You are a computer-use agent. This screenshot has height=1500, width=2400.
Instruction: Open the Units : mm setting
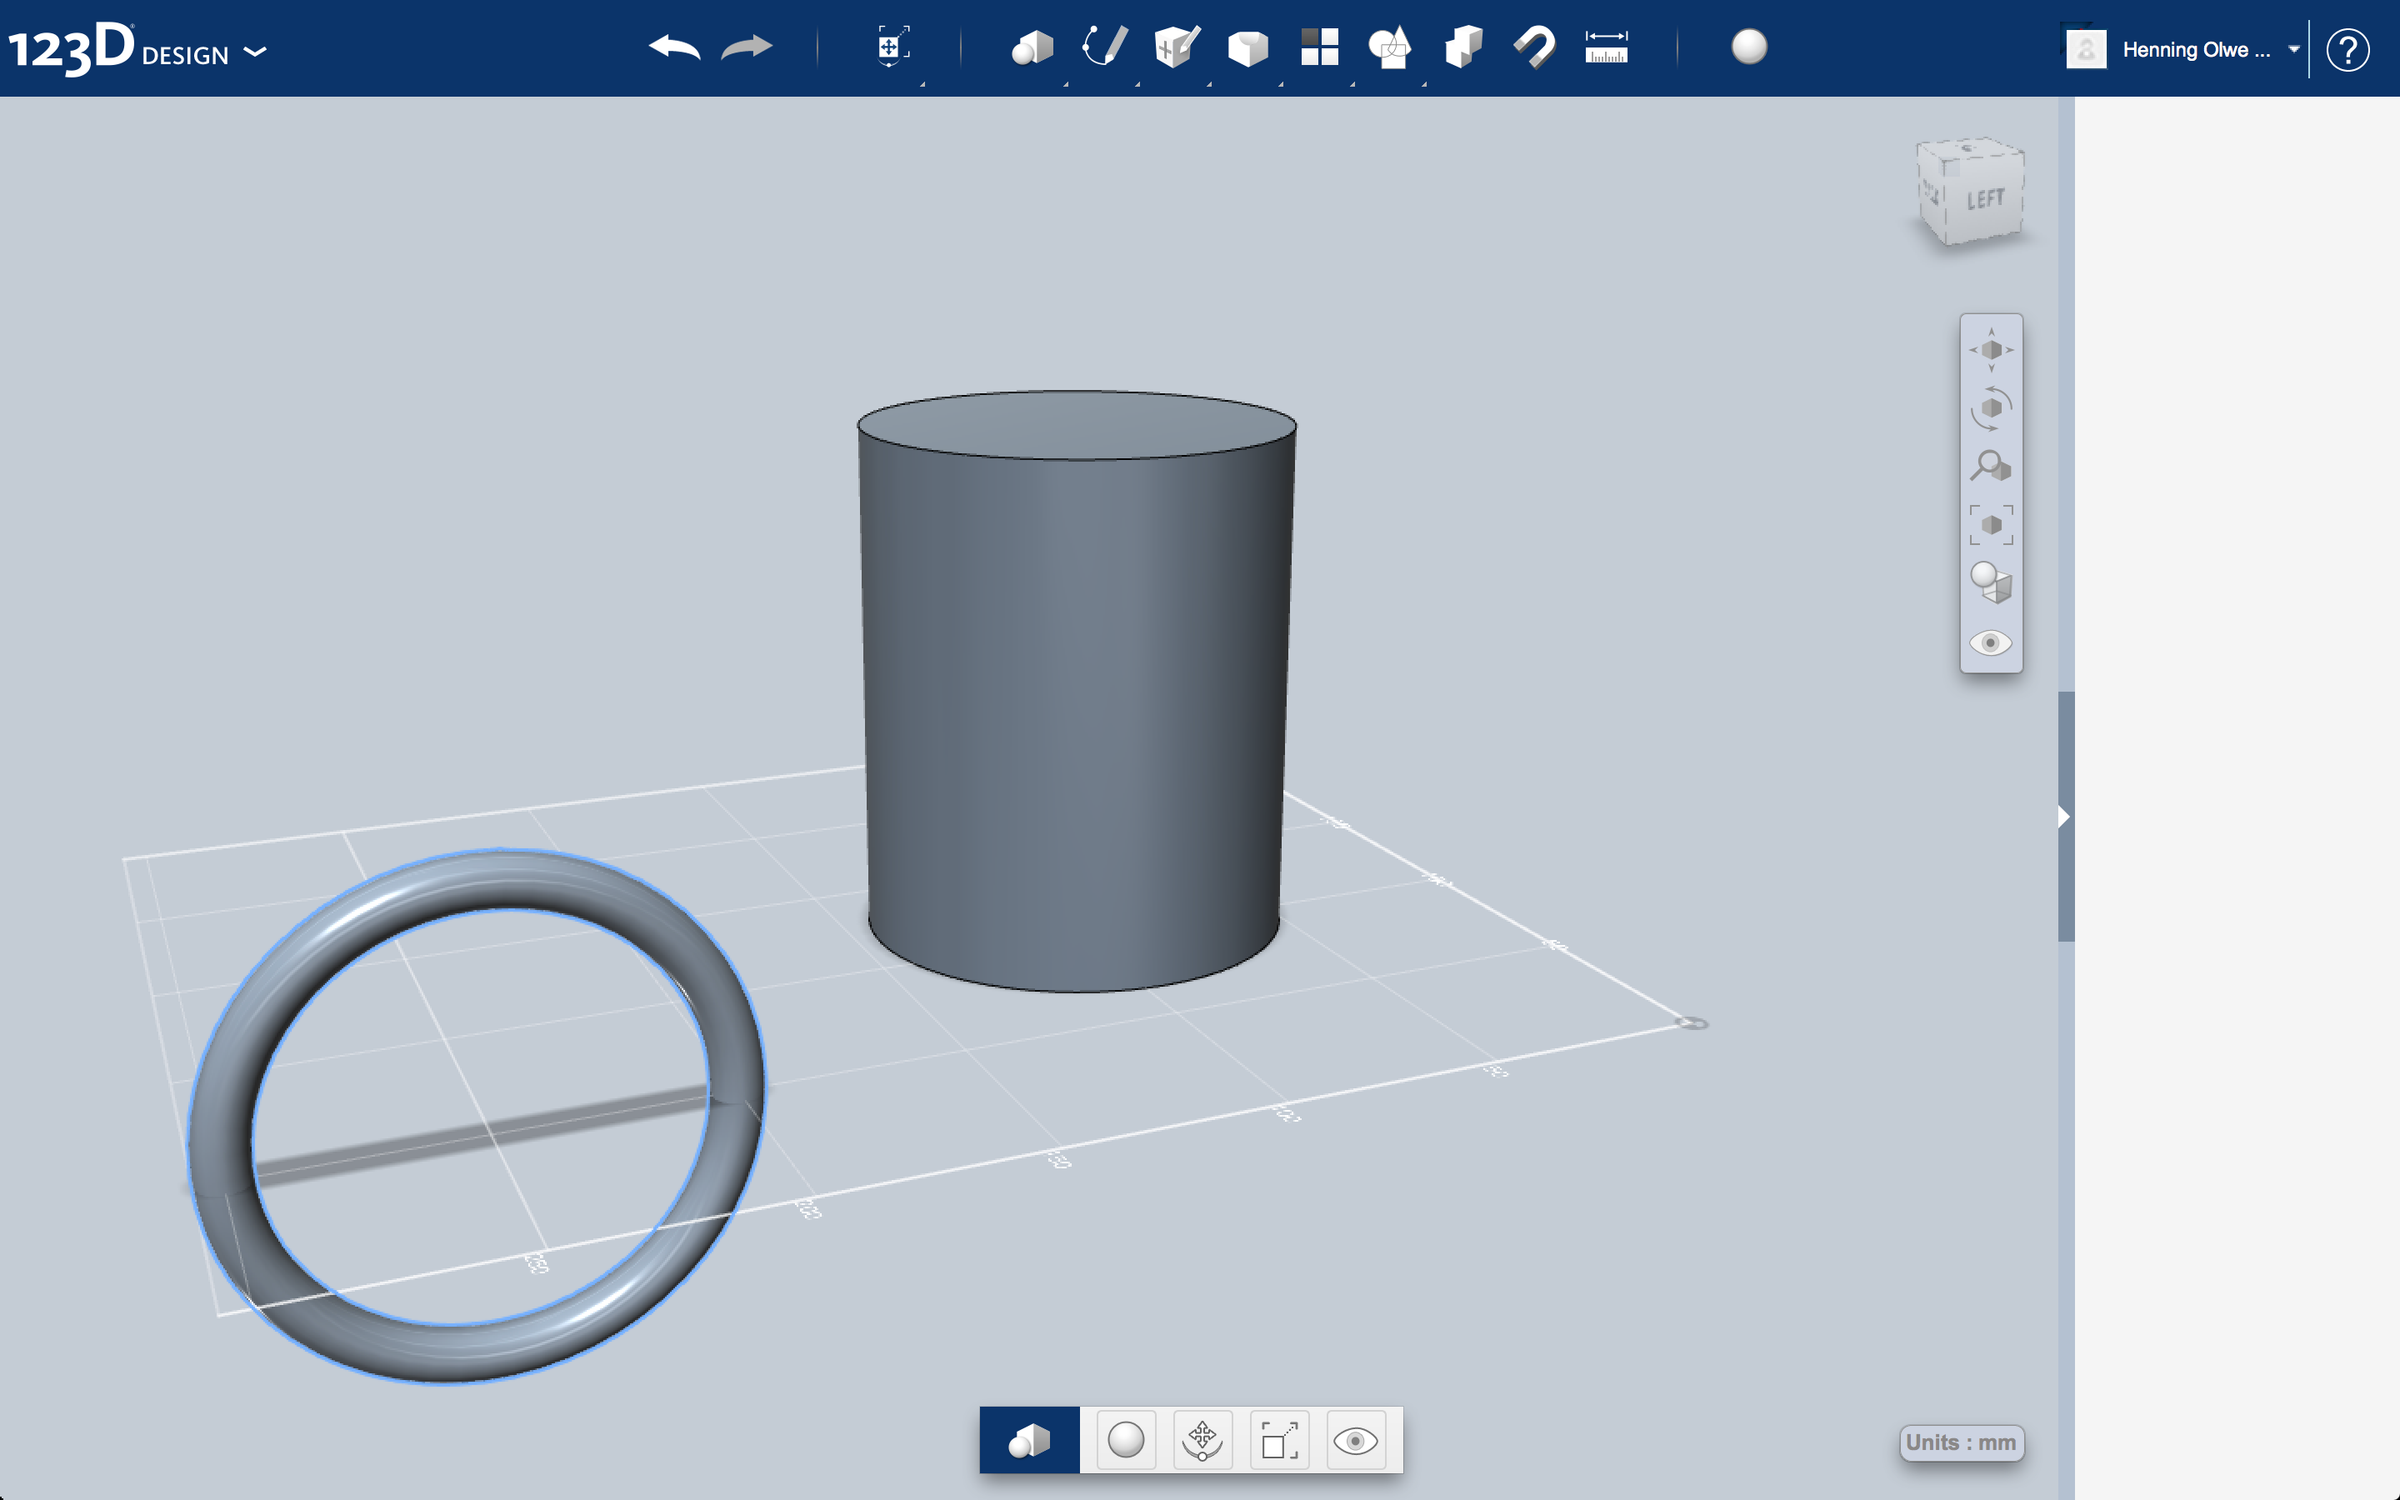(1961, 1442)
